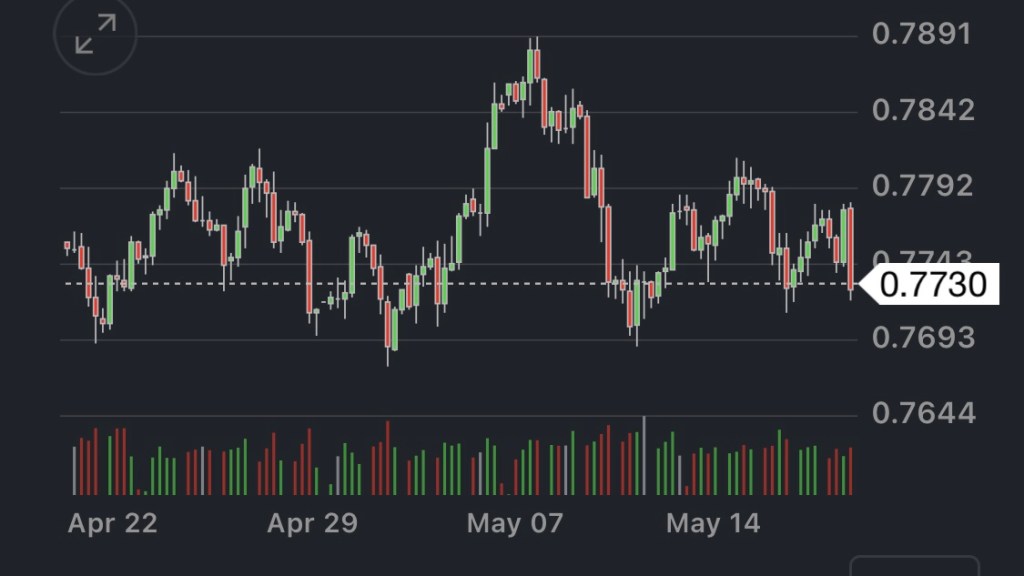Tap the first gray volume bar on the left
The width and height of the screenshot is (1024, 576).
tap(74, 470)
